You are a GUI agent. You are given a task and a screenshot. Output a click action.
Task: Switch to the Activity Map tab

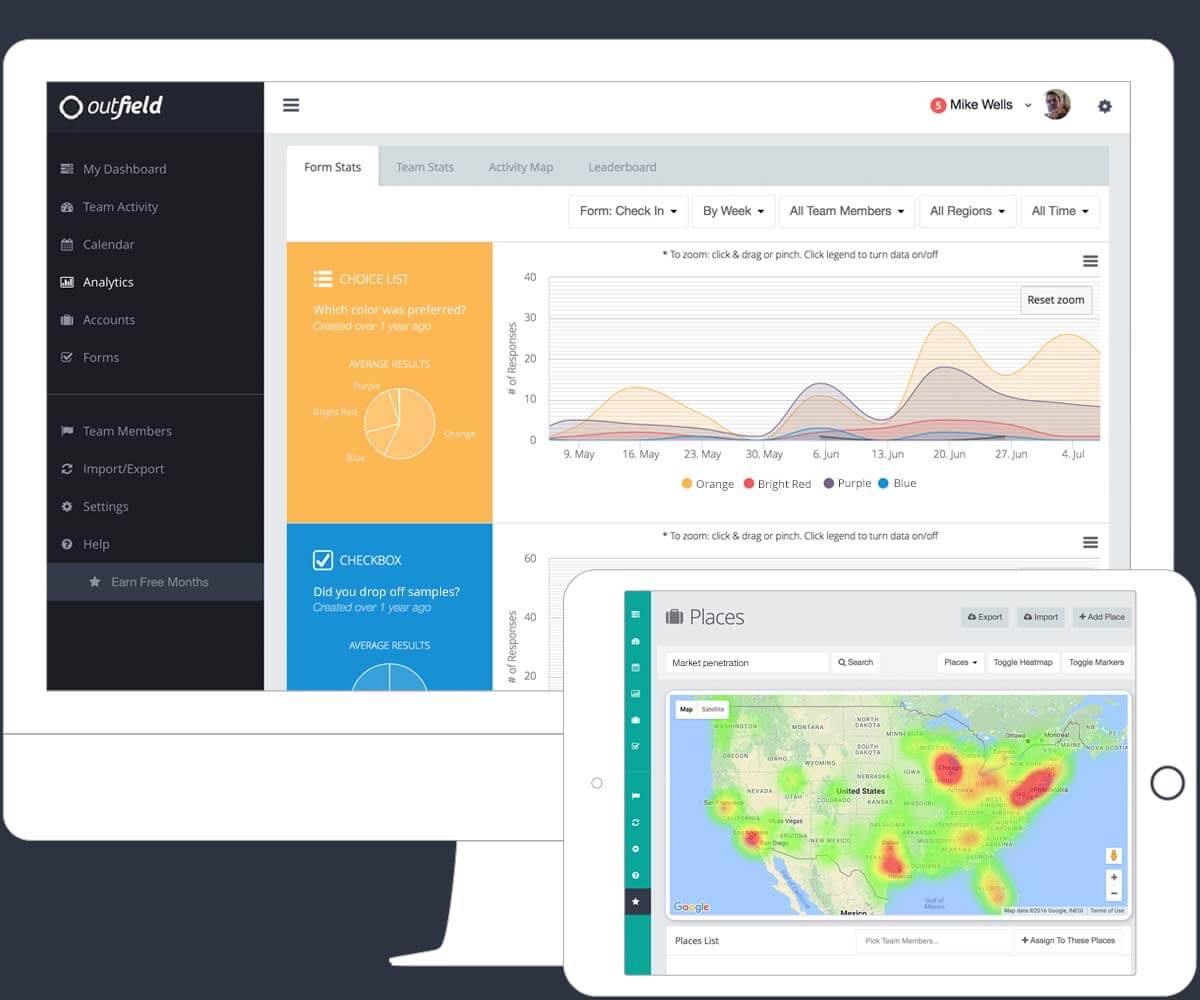[x=521, y=167]
